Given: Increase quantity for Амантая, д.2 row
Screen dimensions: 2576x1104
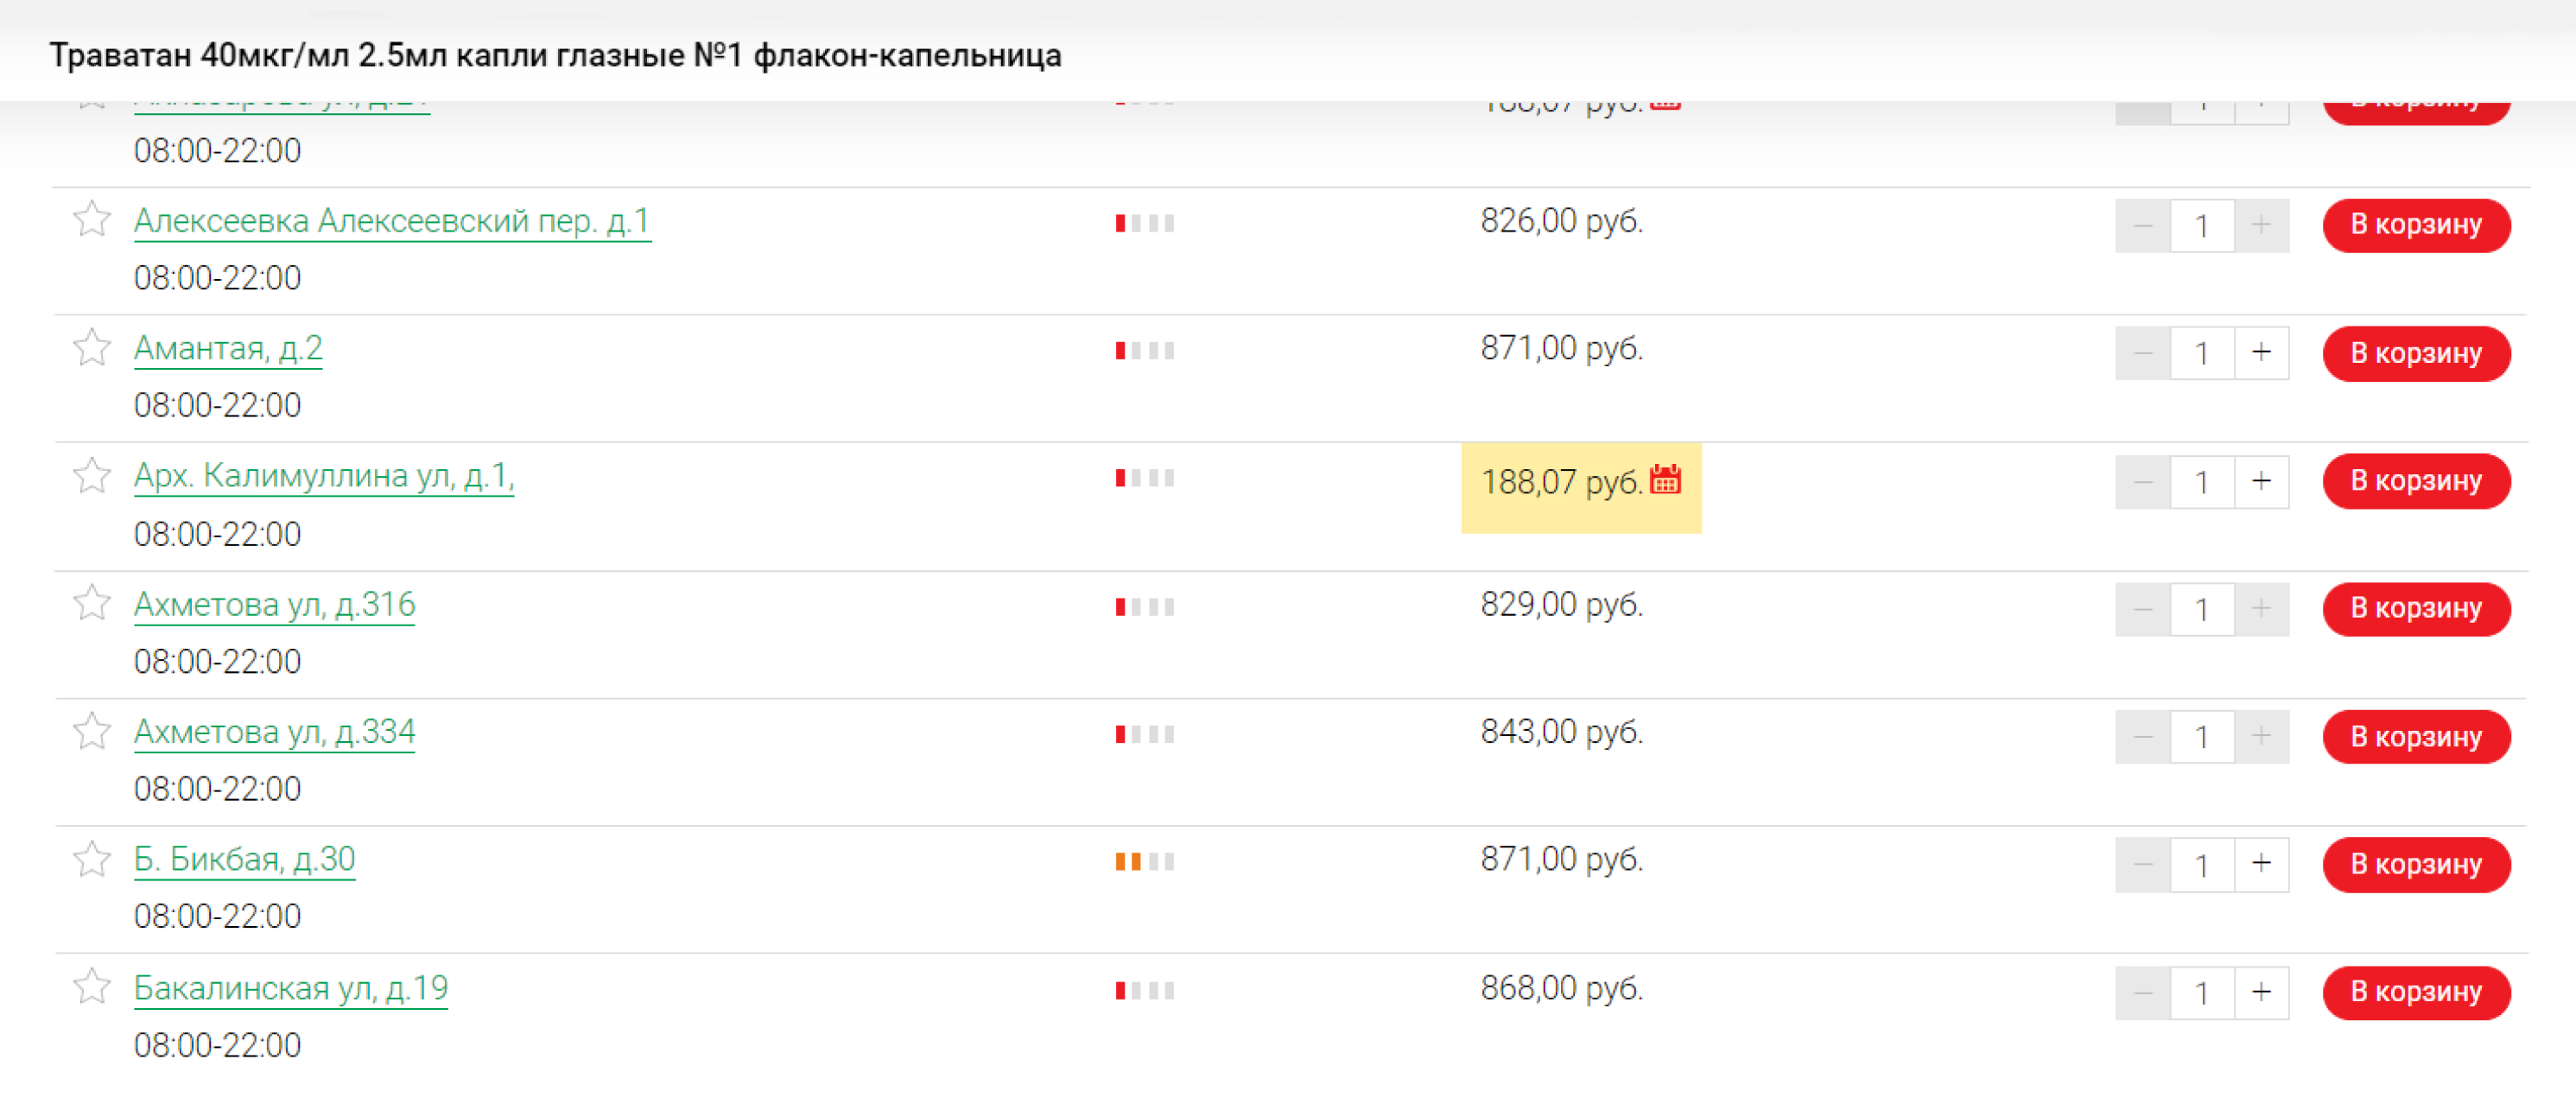Looking at the screenshot, I should [2261, 353].
